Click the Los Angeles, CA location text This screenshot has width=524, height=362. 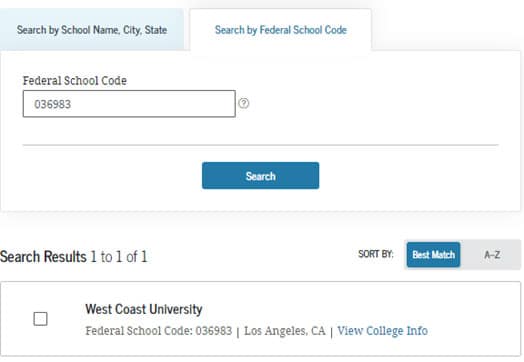pos(285,331)
